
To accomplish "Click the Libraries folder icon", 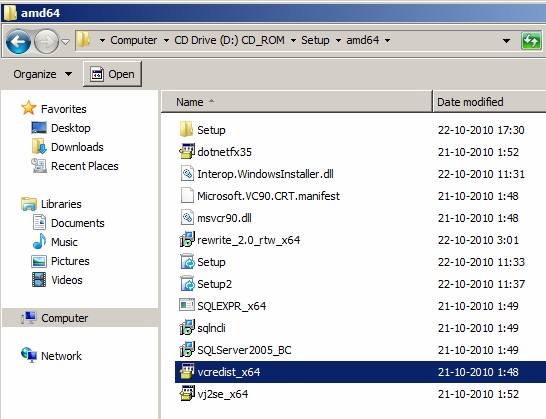I will [x=29, y=203].
